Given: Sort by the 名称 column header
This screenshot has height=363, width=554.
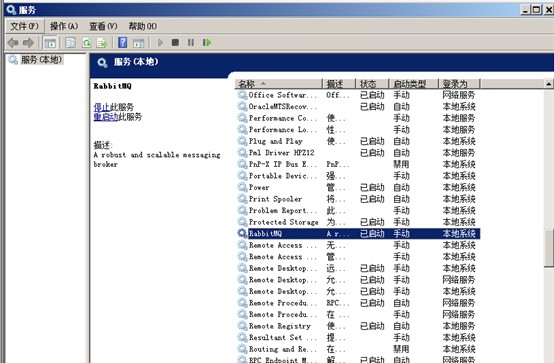Looking at the screenshot, I should (x=278, y=84).
